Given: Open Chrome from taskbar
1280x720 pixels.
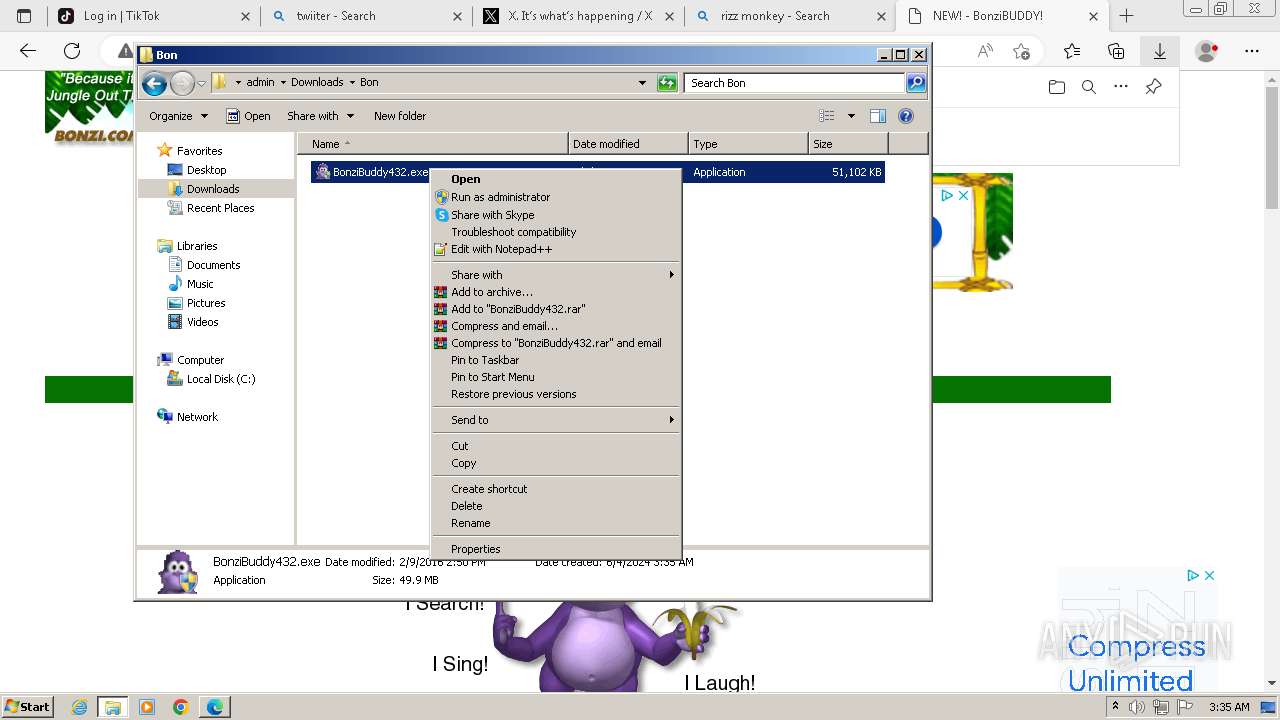Looking at the screenshot, I should (x=181, y=707).
